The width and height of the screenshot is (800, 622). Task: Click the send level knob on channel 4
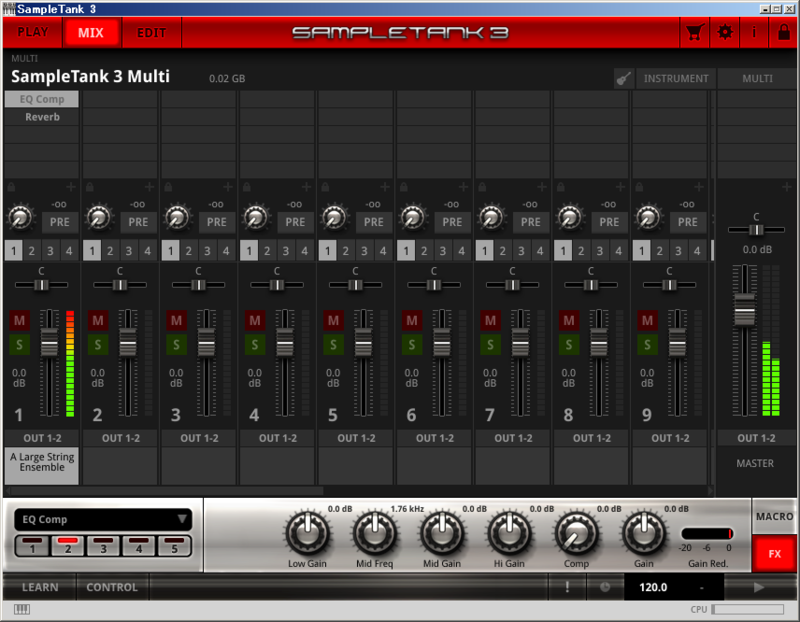[256, 217]
